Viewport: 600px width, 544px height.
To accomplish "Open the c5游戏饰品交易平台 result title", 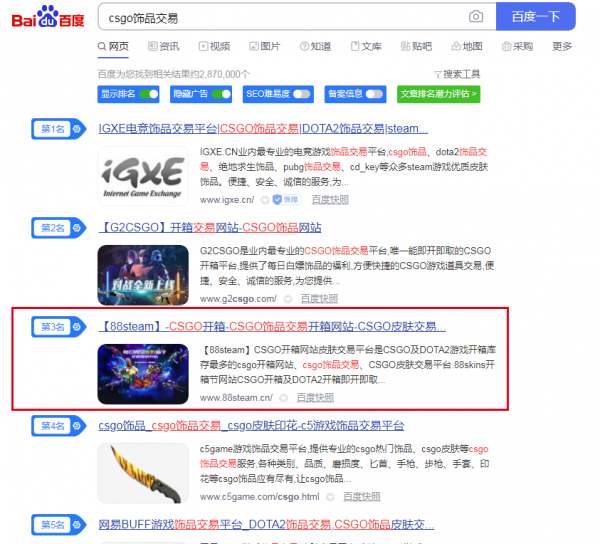I will pos(251,425).
